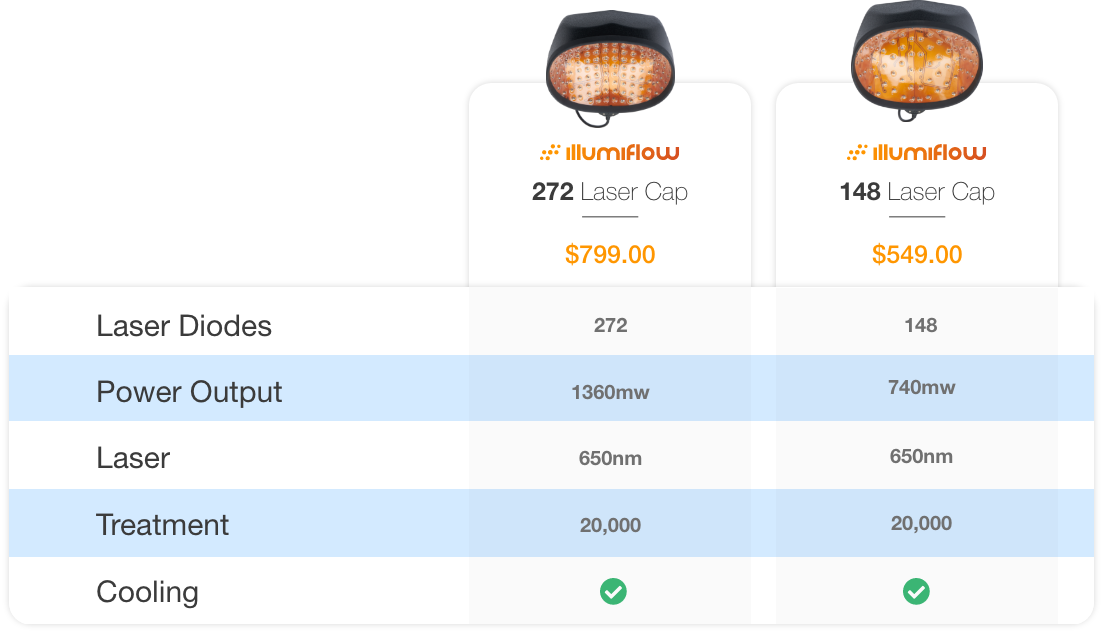Click the $799.00 price
This screenshot has height=633, width=1103.
pyautogui.click(x=610, y=255)
